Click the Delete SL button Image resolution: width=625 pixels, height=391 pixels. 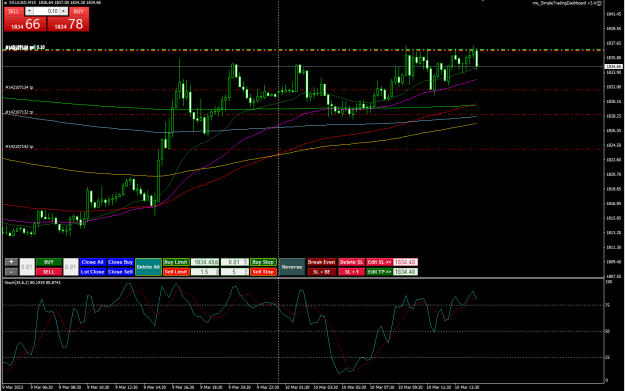coord(351,262)
